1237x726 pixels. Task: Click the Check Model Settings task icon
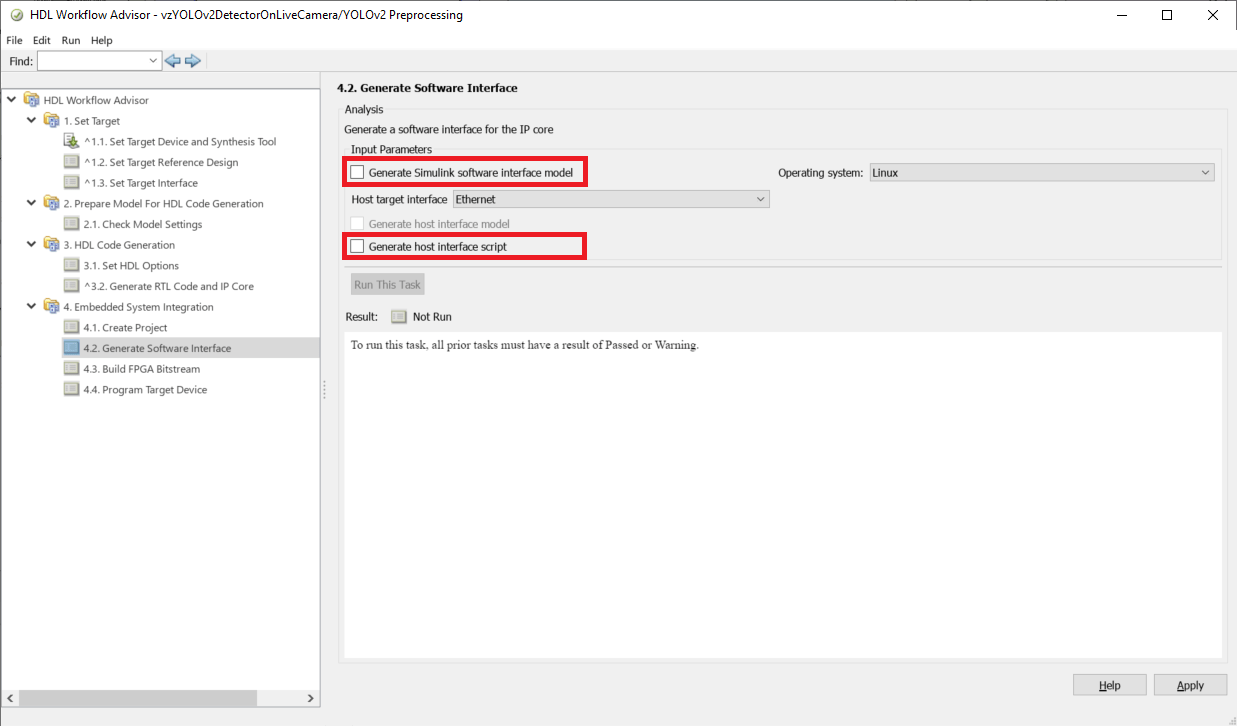click(71, 224)
